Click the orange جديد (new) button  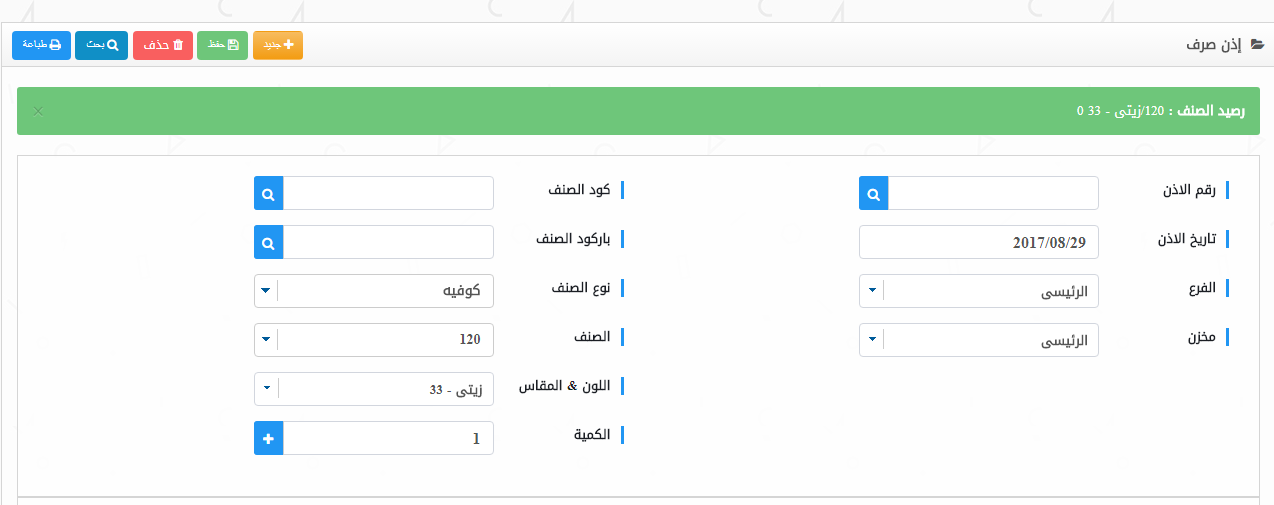[278, 45]
